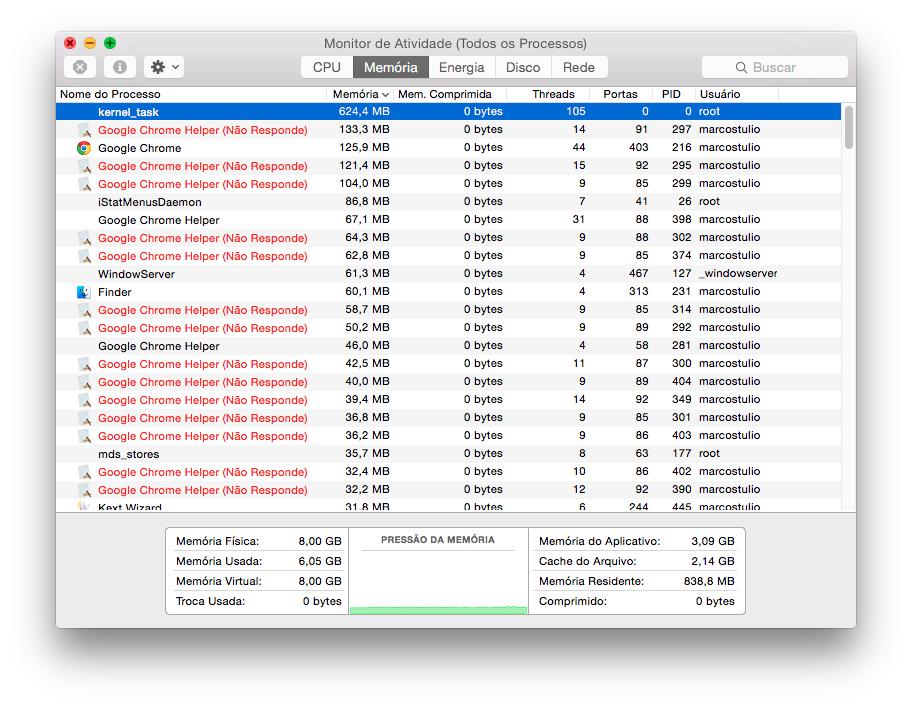Open the process info (i) toolbar icon
Image resolution: width=912 pixels, height=708 pixels.
pyautogui.click(x=120, y=67)
